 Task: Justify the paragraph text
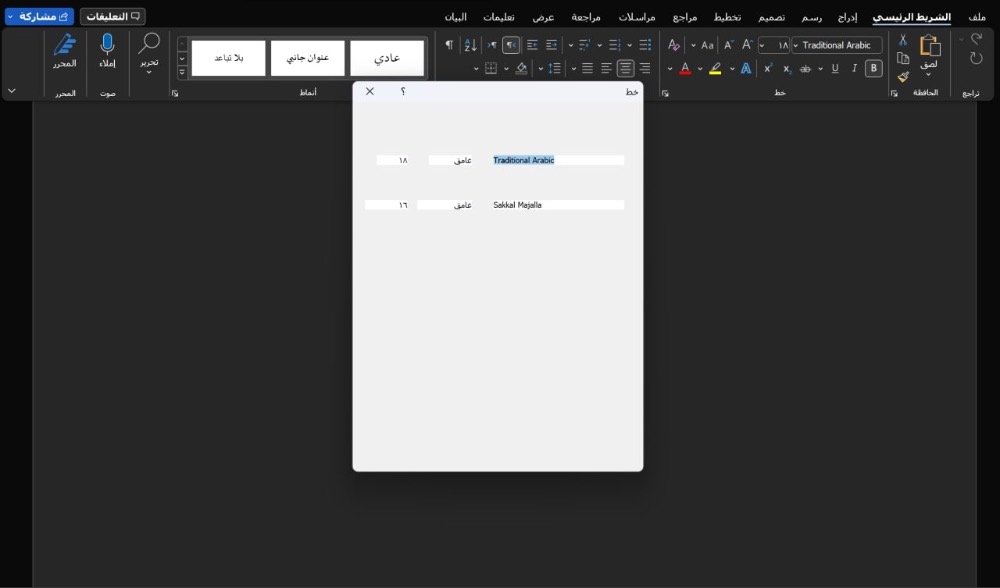(x=587, y=68)
